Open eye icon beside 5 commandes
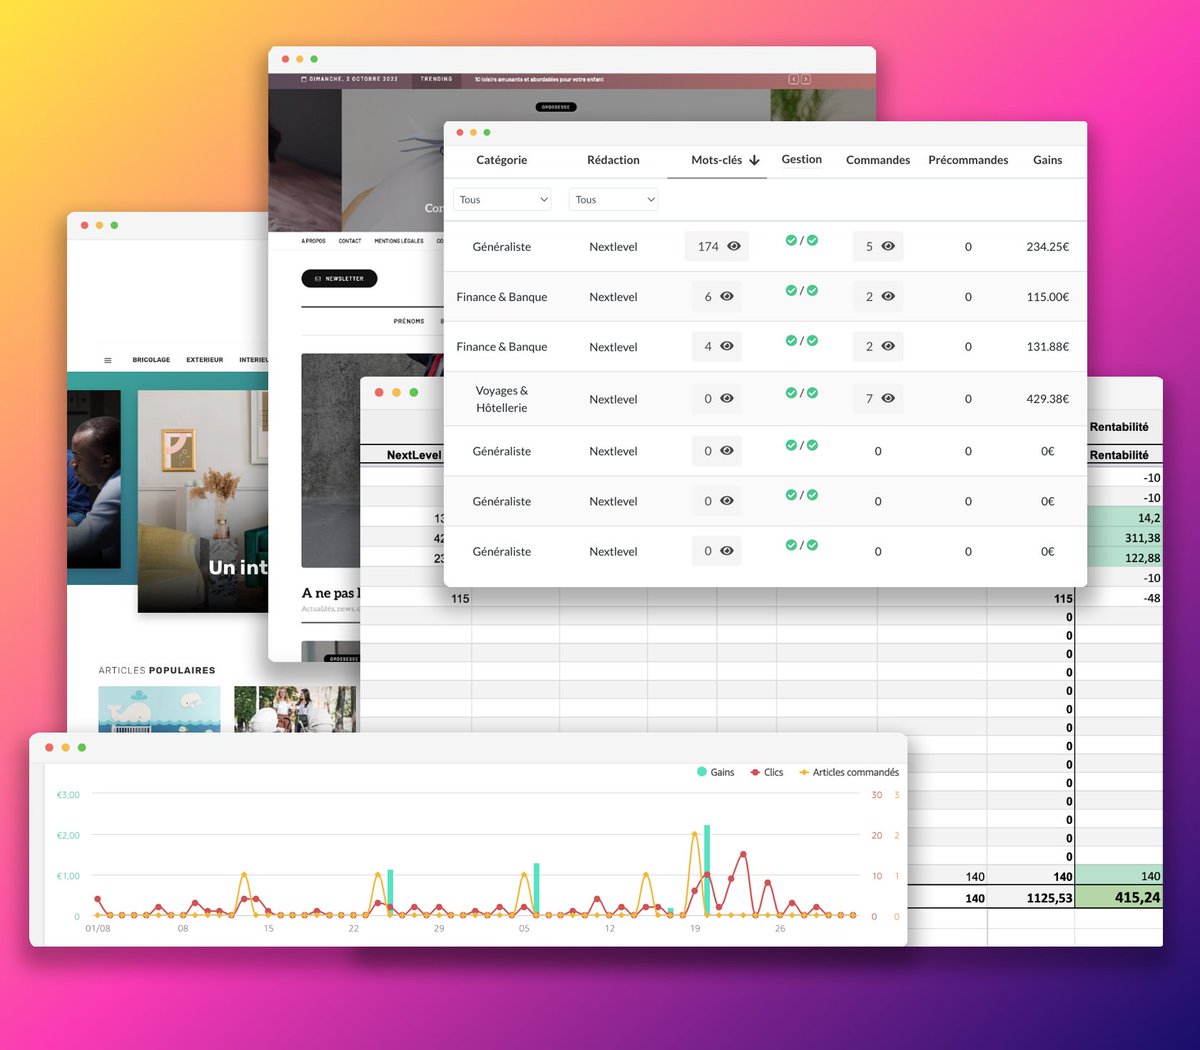The width and height of the screenshot is (1200, 1050). click(888, 246)
